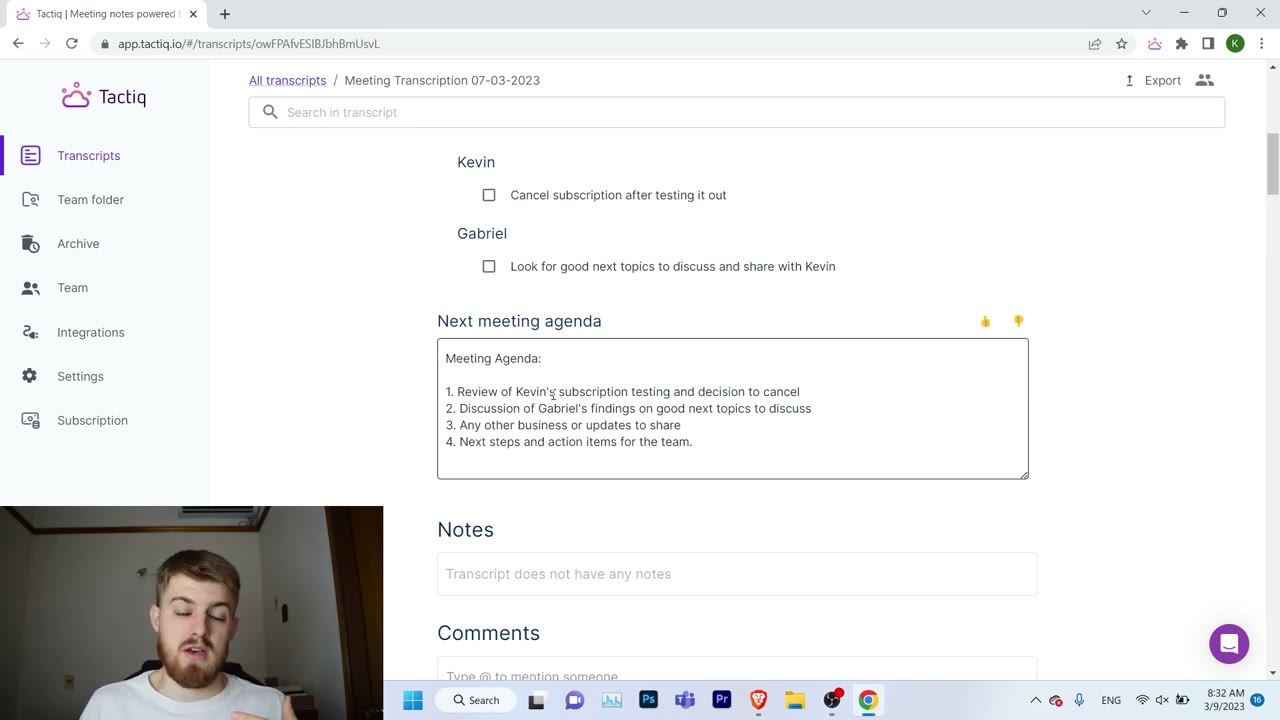Click the comment mention input field
Screen dimensions: 1280x720
pyautogui.click(x=737, y=669)
